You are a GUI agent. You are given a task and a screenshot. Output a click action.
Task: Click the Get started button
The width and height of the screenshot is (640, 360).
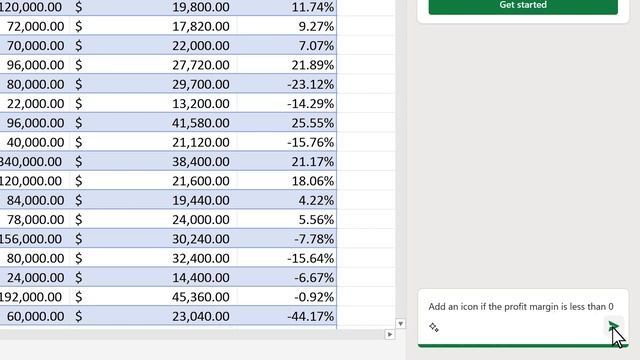click(x=523, y=6)
